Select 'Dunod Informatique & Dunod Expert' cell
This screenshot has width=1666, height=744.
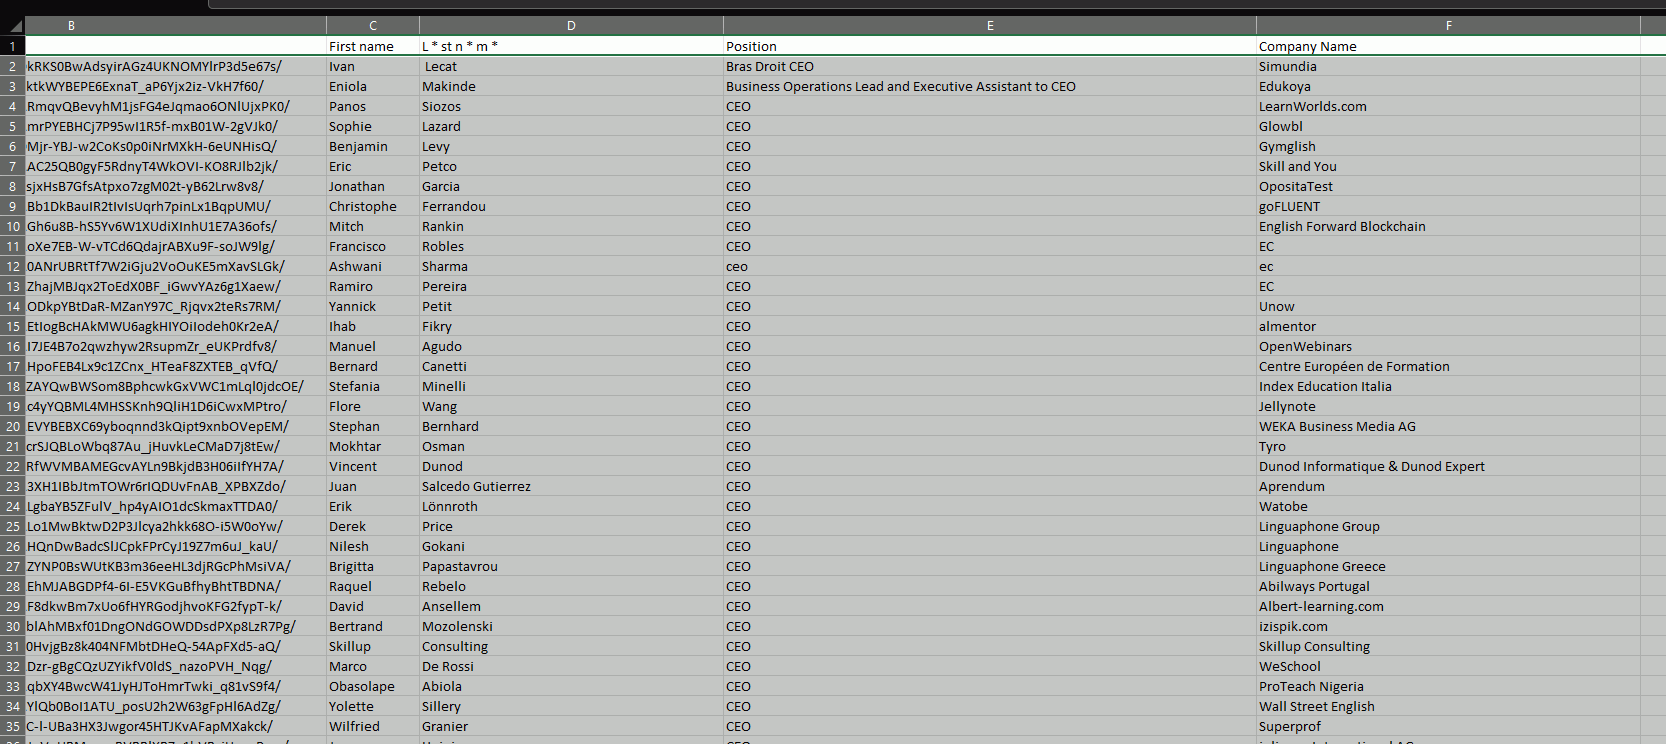pyautogui.click(x=1448, y=466)
